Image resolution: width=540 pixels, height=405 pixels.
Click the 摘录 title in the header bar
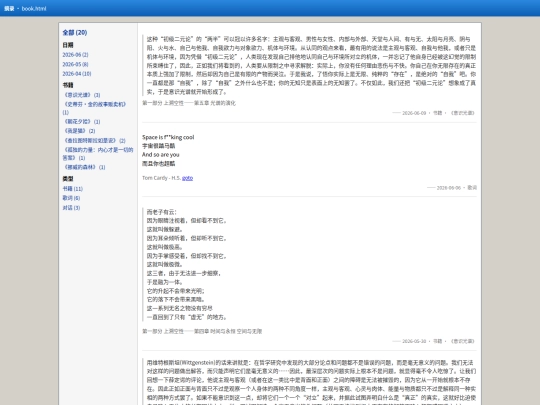9,9
